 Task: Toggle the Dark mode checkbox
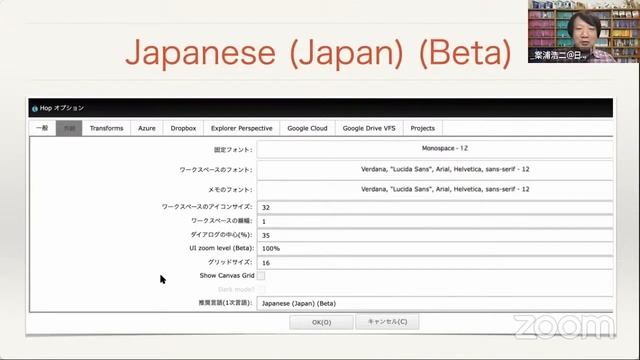click(261, 289)
